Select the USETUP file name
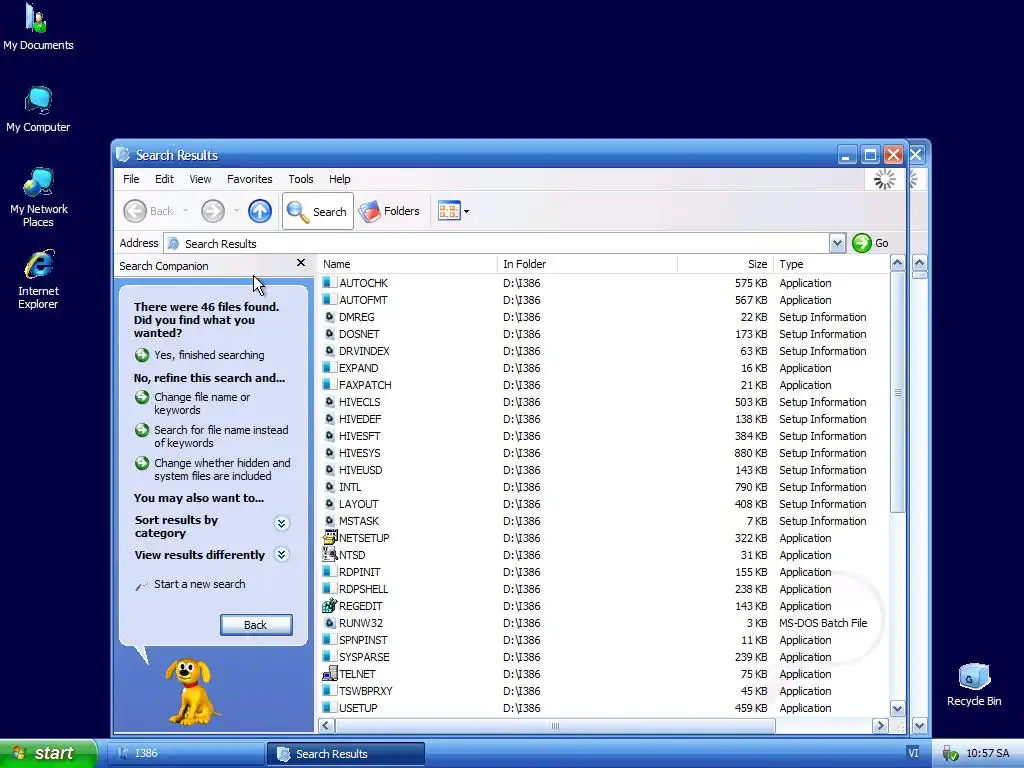1024x768 pixels. (358, 707)
